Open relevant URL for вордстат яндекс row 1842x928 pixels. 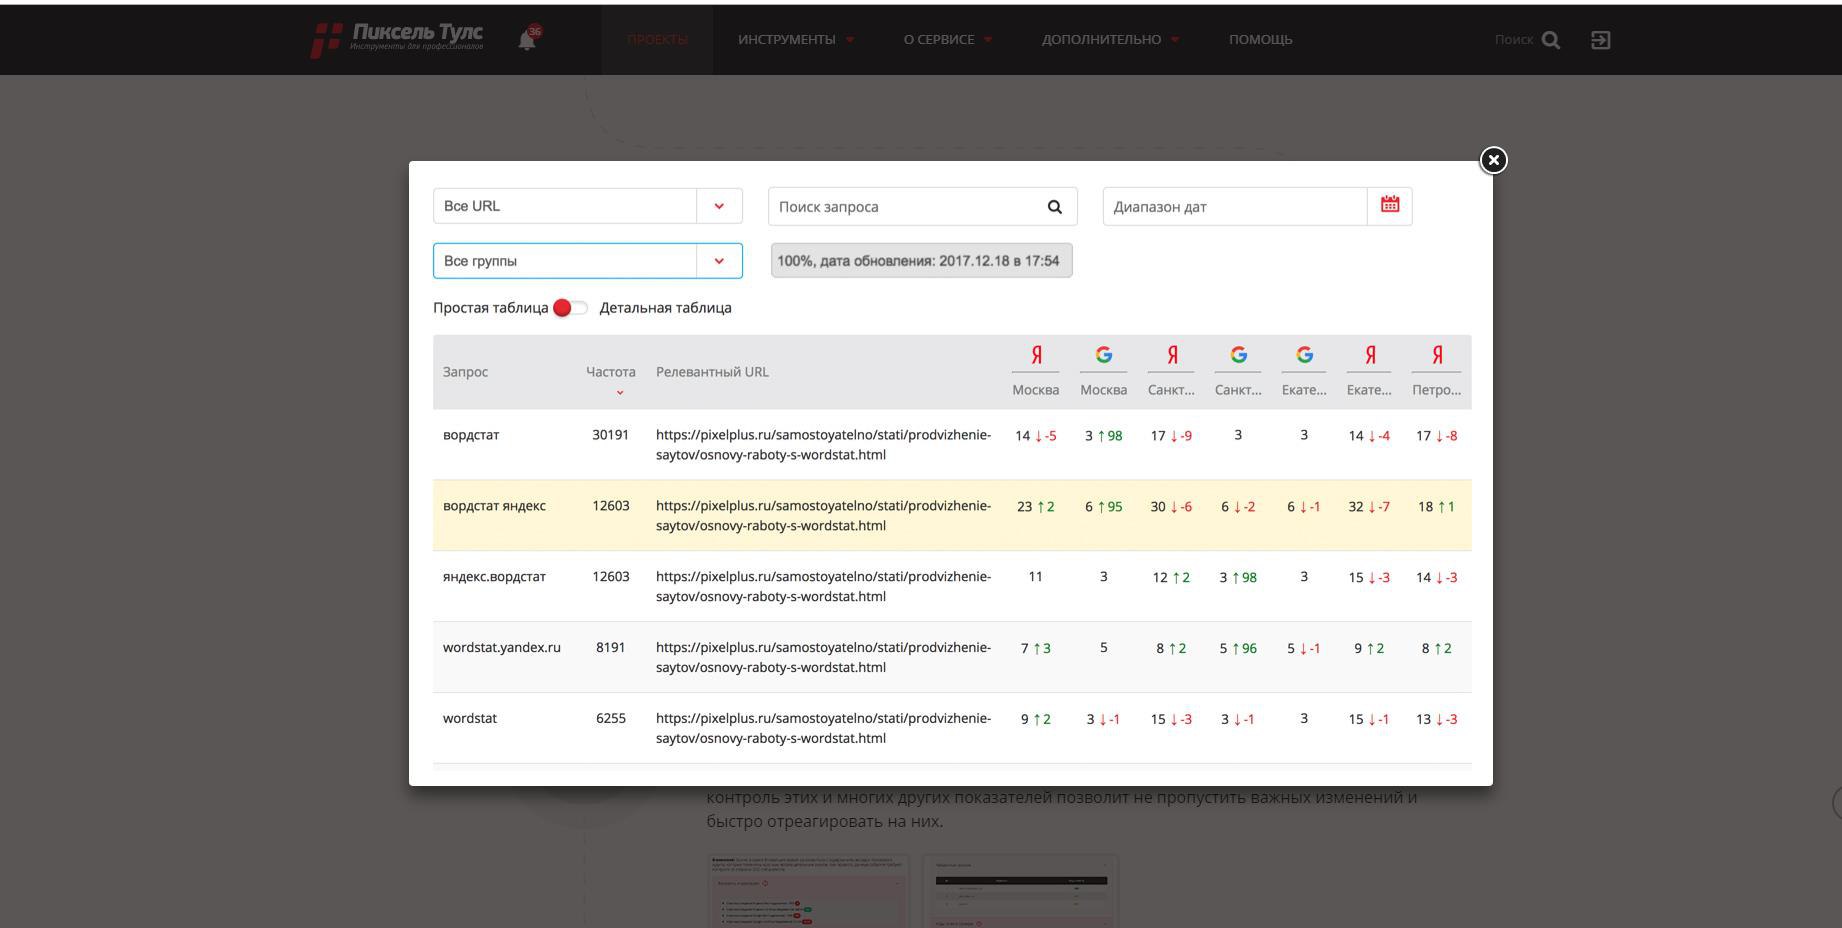point(823,516)
